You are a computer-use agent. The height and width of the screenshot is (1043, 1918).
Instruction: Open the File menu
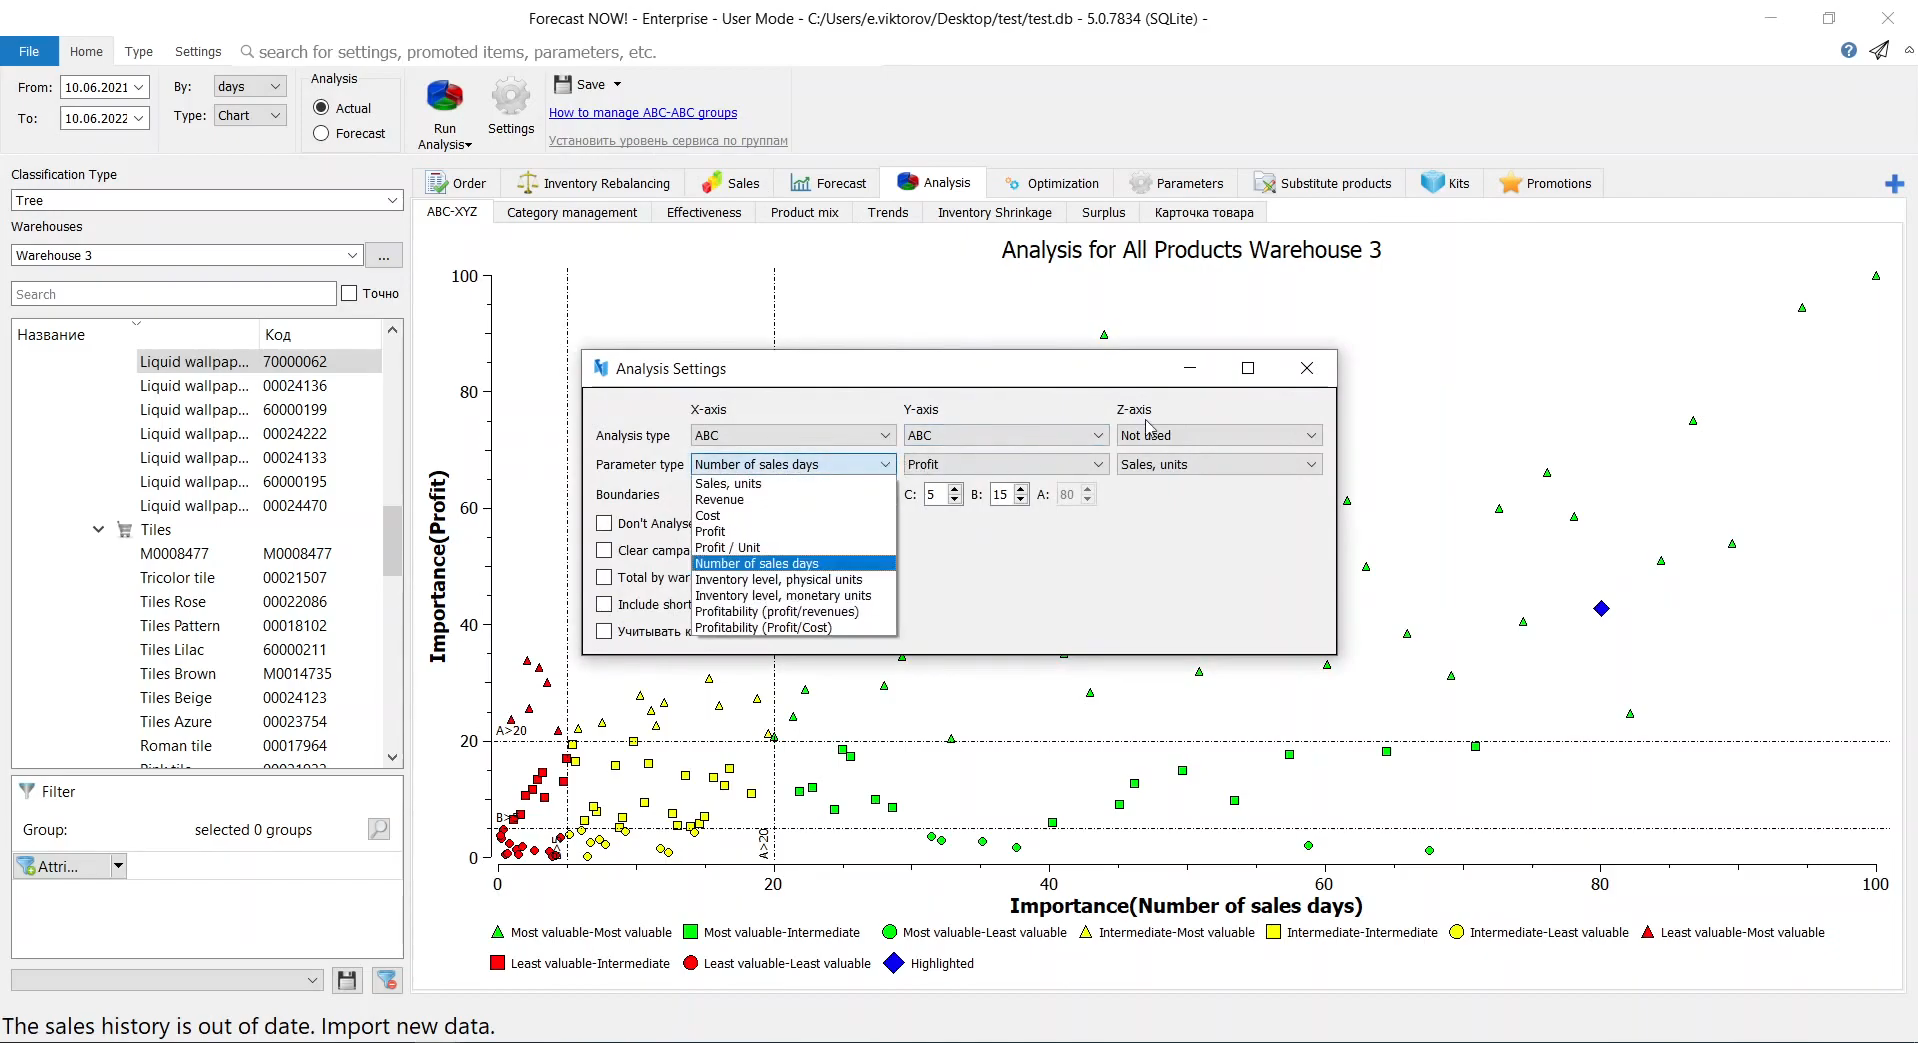point(29,51)
